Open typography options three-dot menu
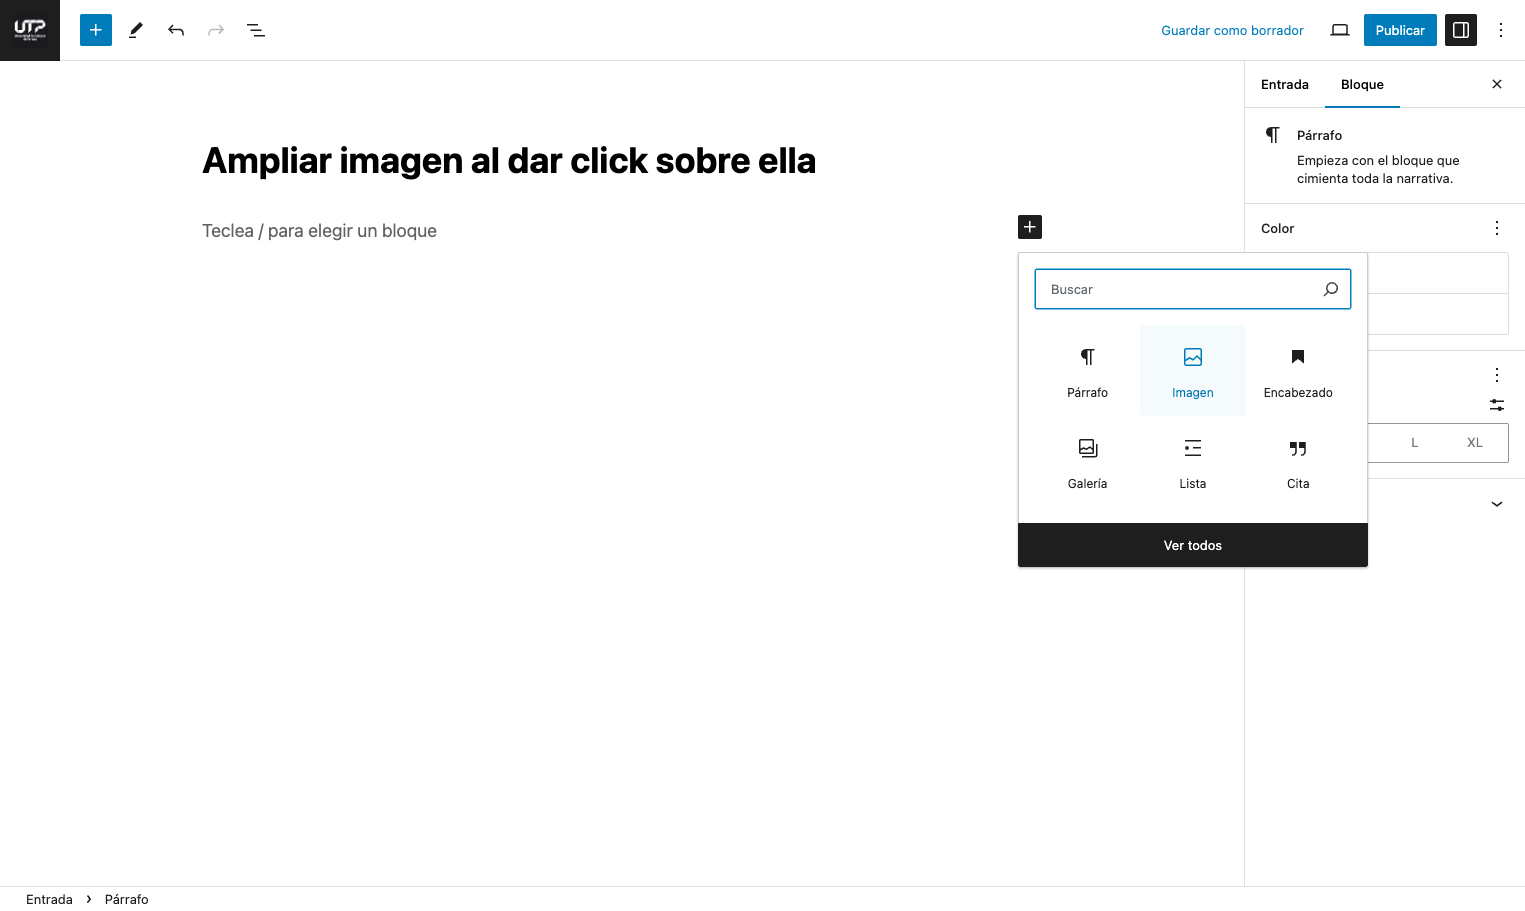 point(1497,375)
